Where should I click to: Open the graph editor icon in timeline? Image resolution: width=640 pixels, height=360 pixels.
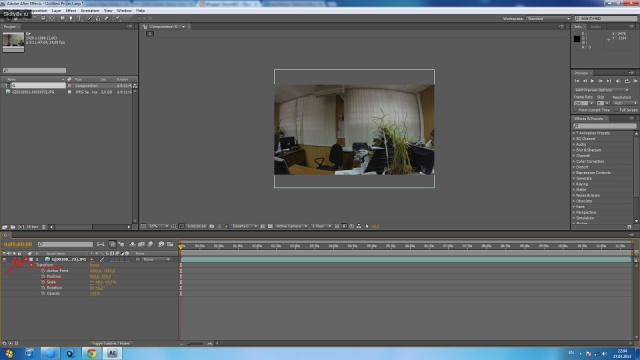point(170,244)
